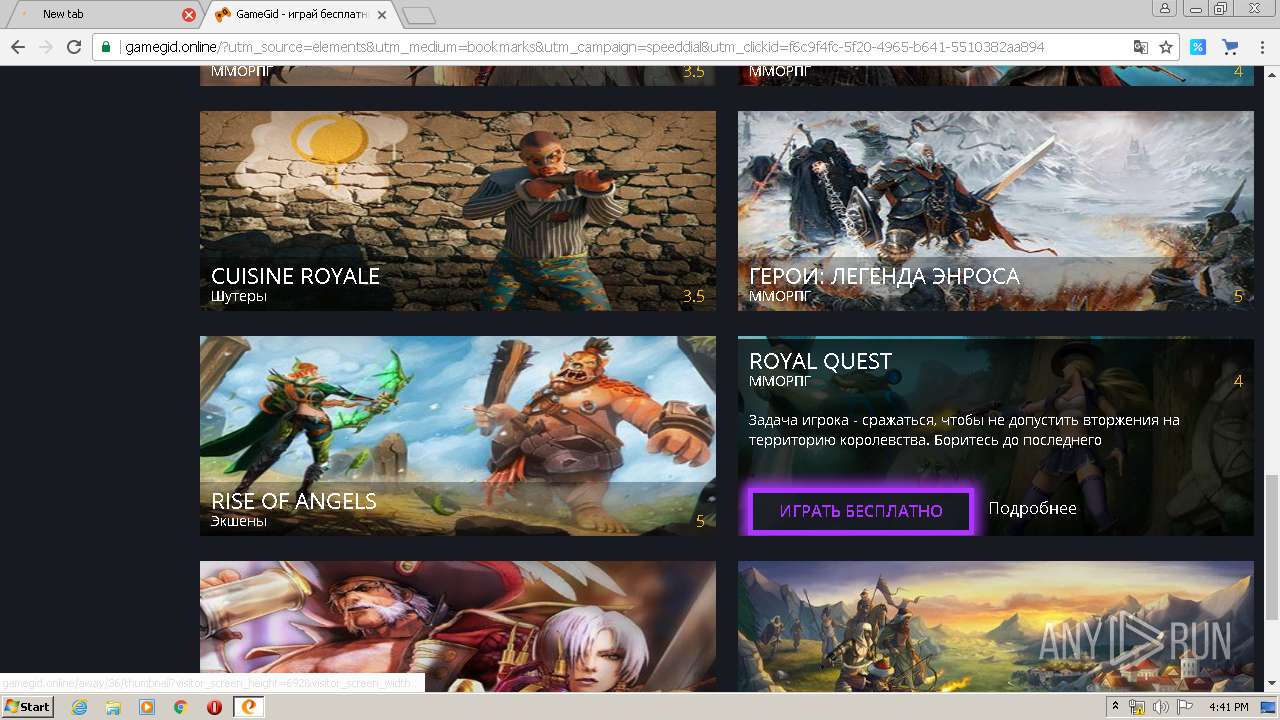The width and height of the screenshot is (1280, 720).
Task: Click the 3.5 rating on Cuisine Royale
Action: point(693,296)
